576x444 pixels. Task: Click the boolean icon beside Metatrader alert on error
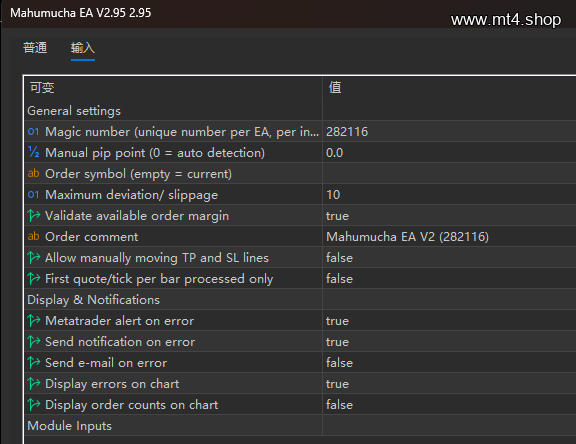[33, 321]
